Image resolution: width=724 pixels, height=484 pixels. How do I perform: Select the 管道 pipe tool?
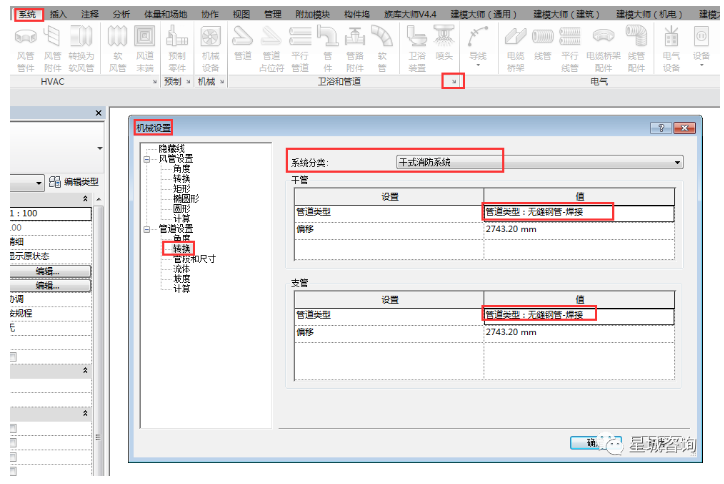242,44
